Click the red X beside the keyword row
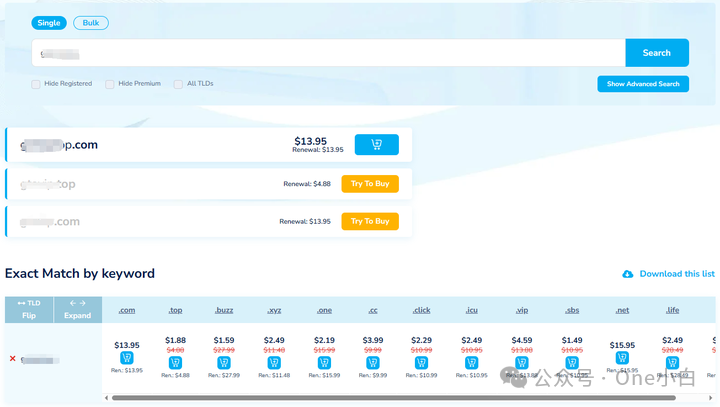 [13, 358]
